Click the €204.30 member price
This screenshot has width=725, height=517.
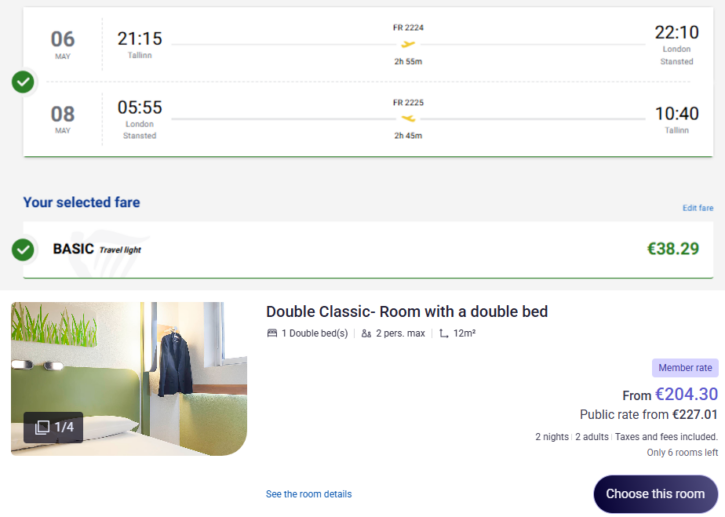click(x=686, y=394)
